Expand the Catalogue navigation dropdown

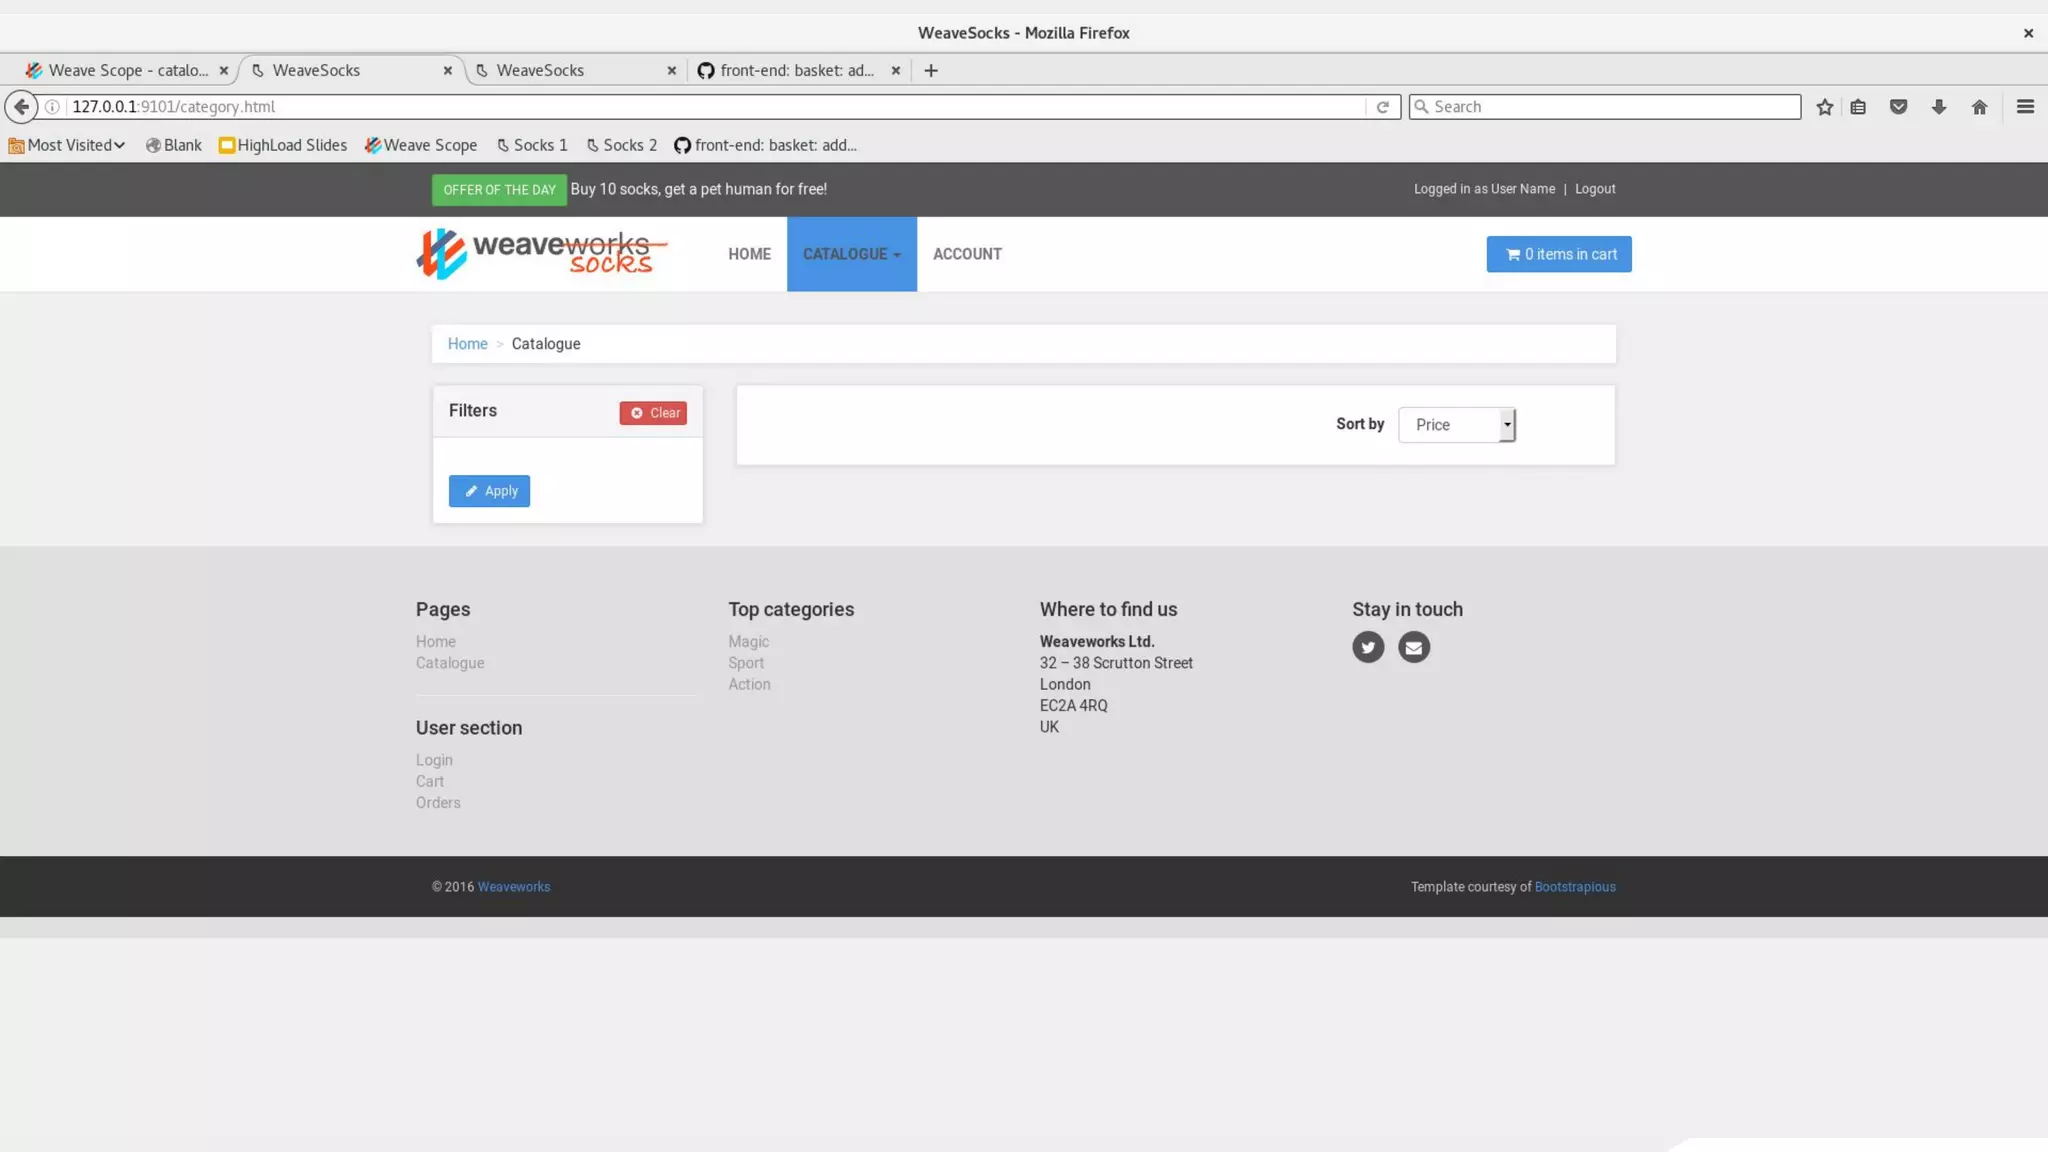[x=851, y=254]
